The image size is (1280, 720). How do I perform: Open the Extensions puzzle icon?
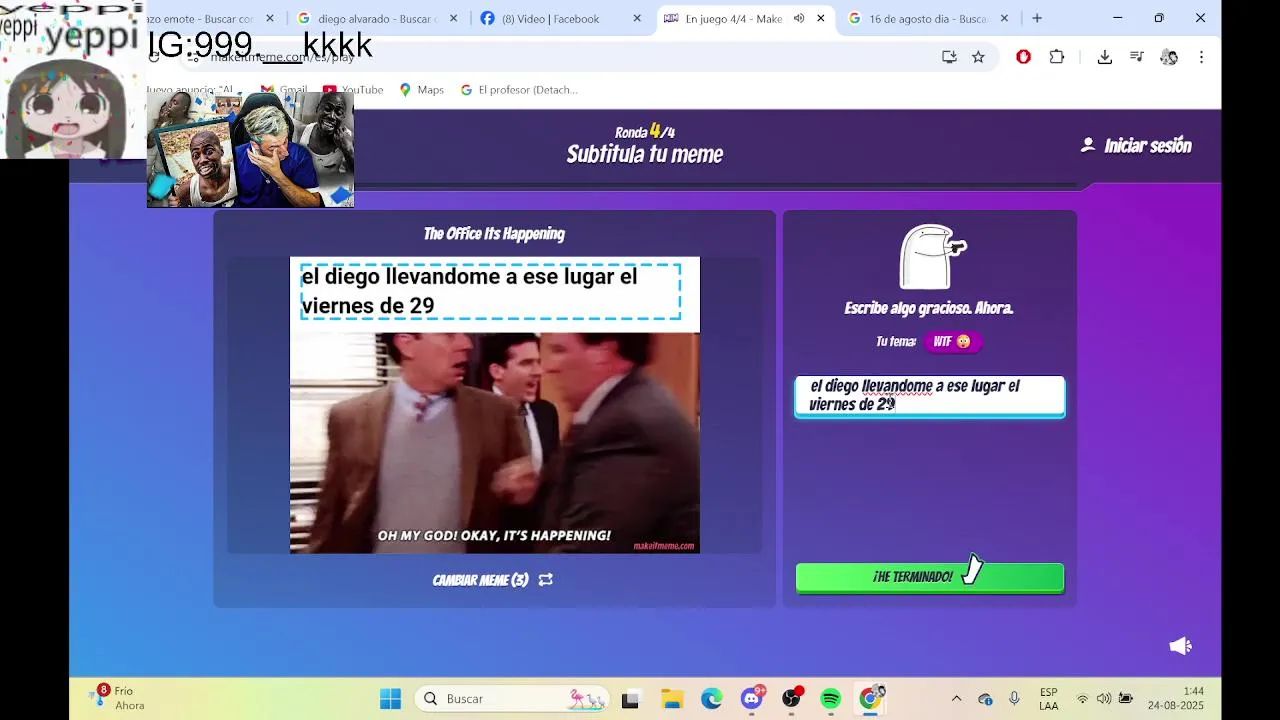coord(1057,57)
